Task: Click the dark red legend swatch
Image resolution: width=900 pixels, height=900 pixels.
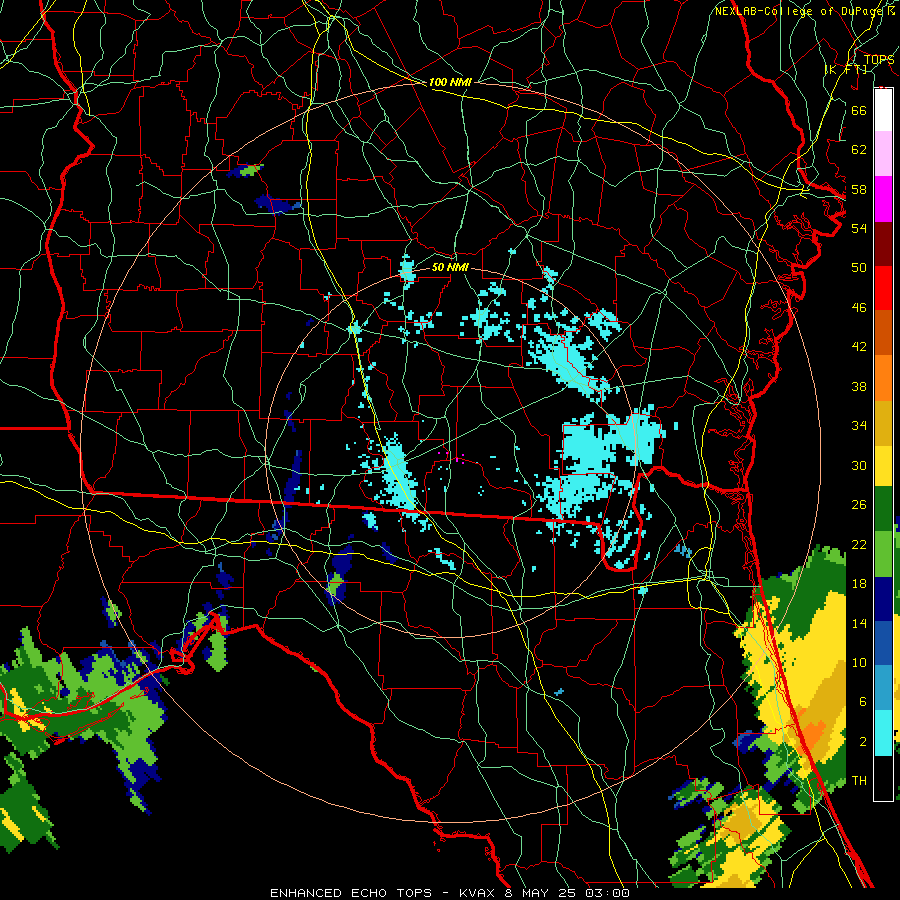Action: tap(883, 244)
